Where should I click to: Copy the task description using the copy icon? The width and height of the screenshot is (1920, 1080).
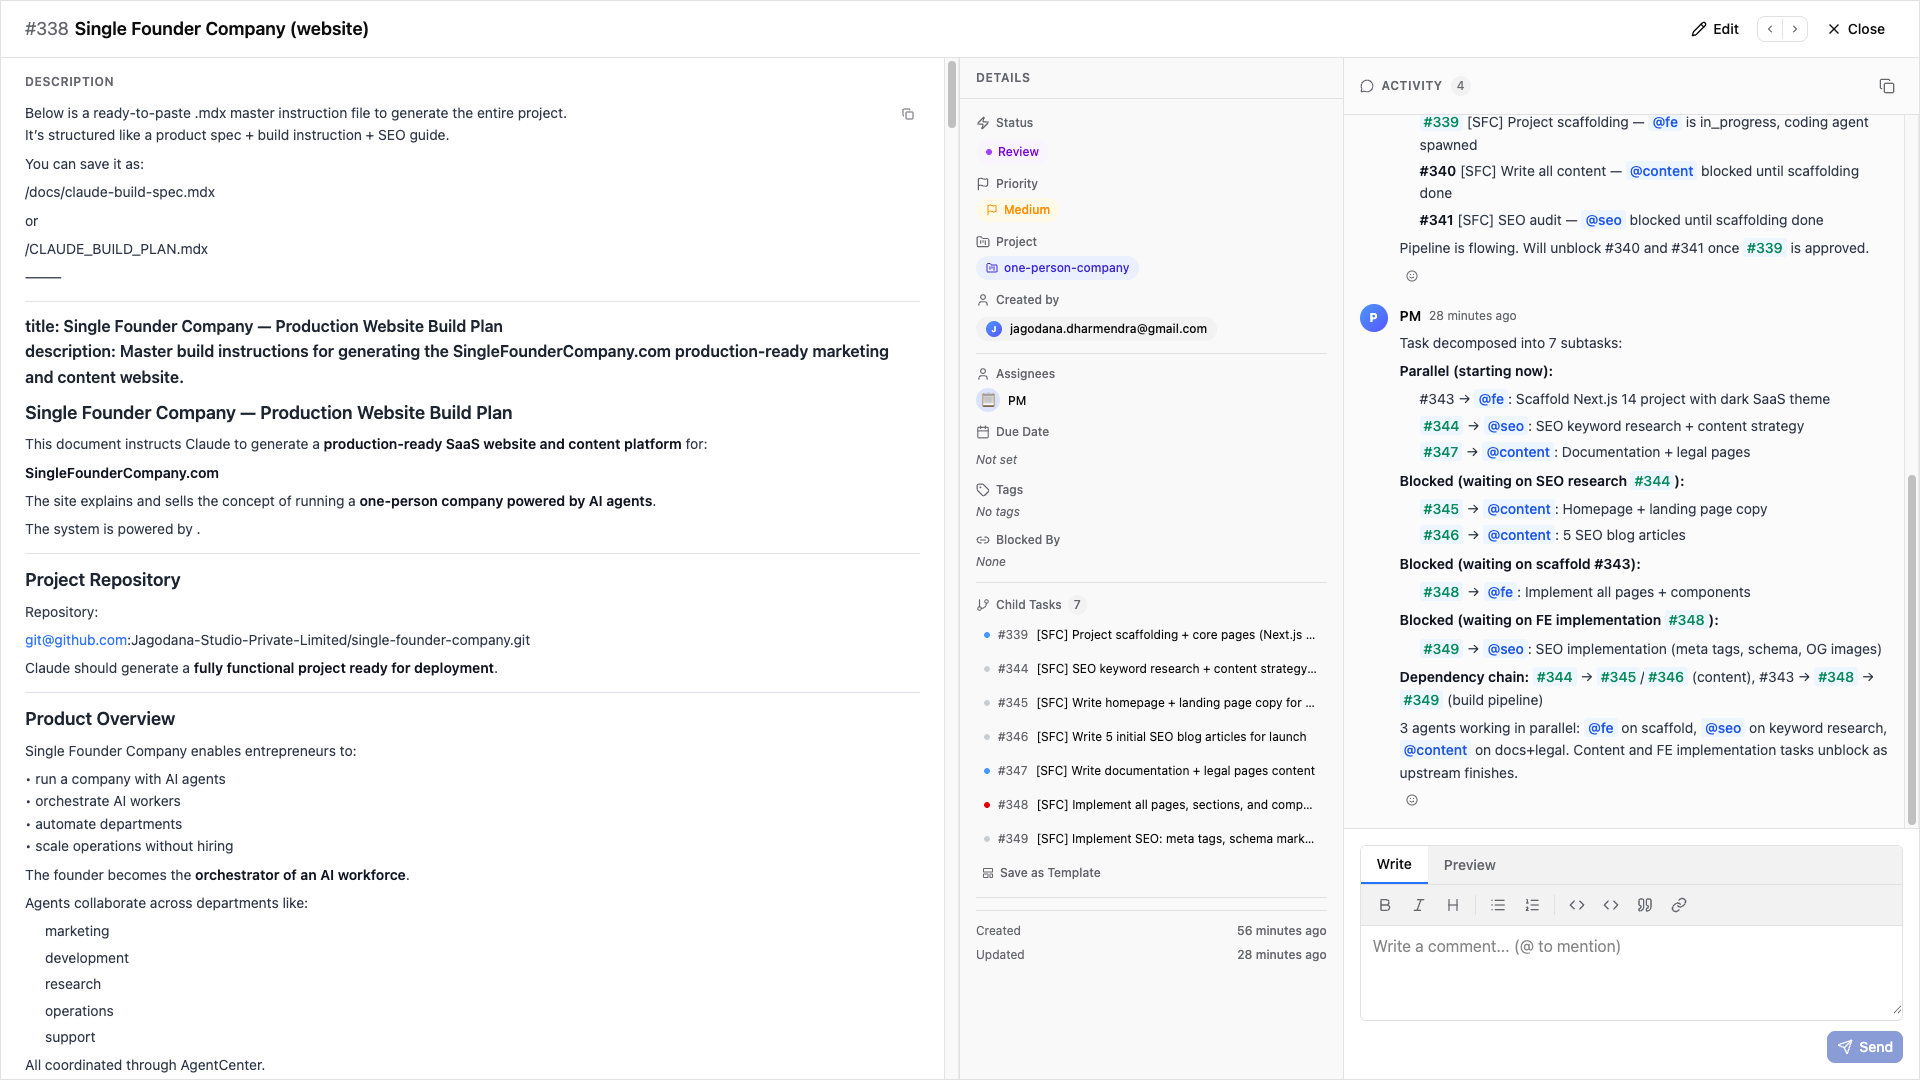coord(907,114)
